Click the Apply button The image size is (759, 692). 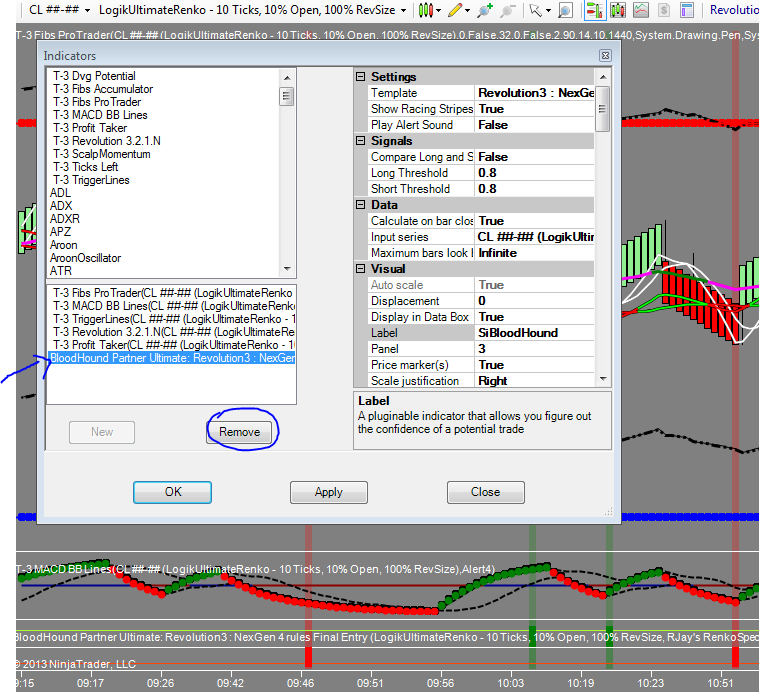coord(329,492)
